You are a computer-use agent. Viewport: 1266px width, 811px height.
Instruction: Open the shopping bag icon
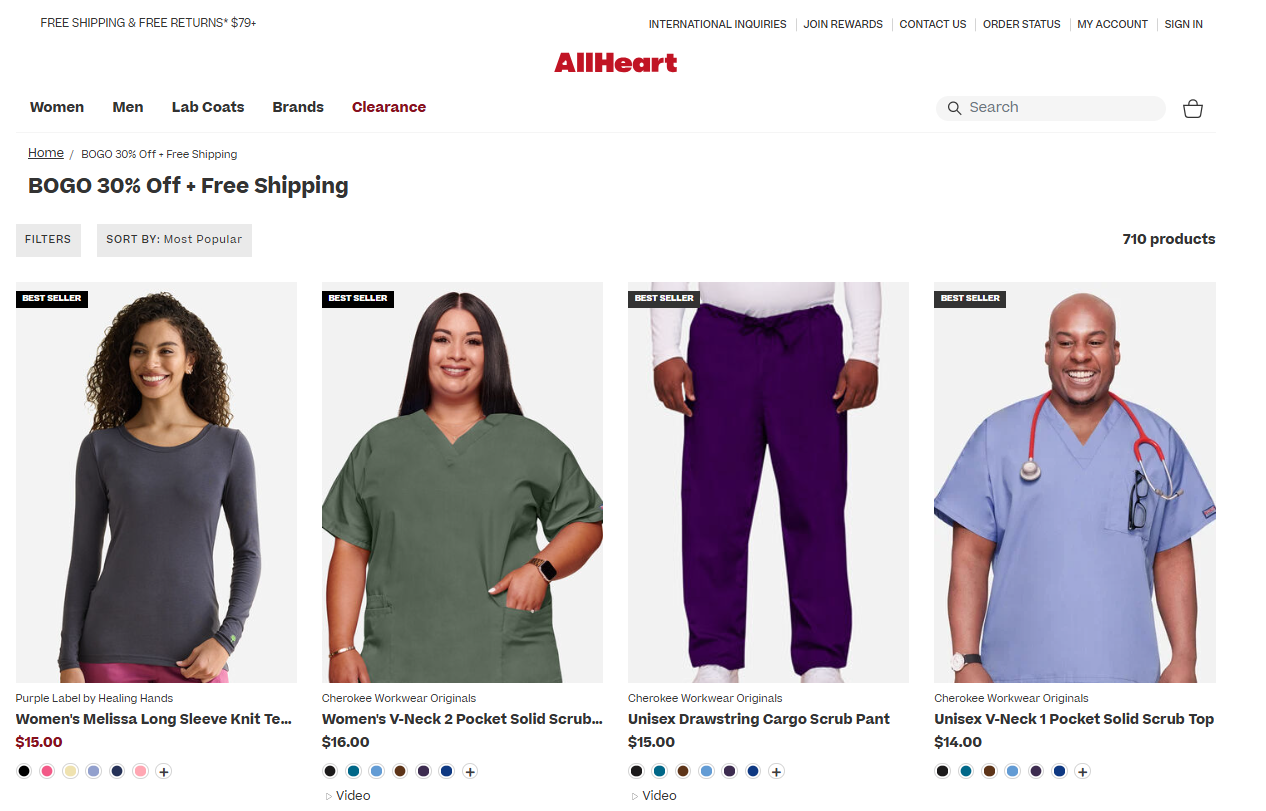point(1192,108)
